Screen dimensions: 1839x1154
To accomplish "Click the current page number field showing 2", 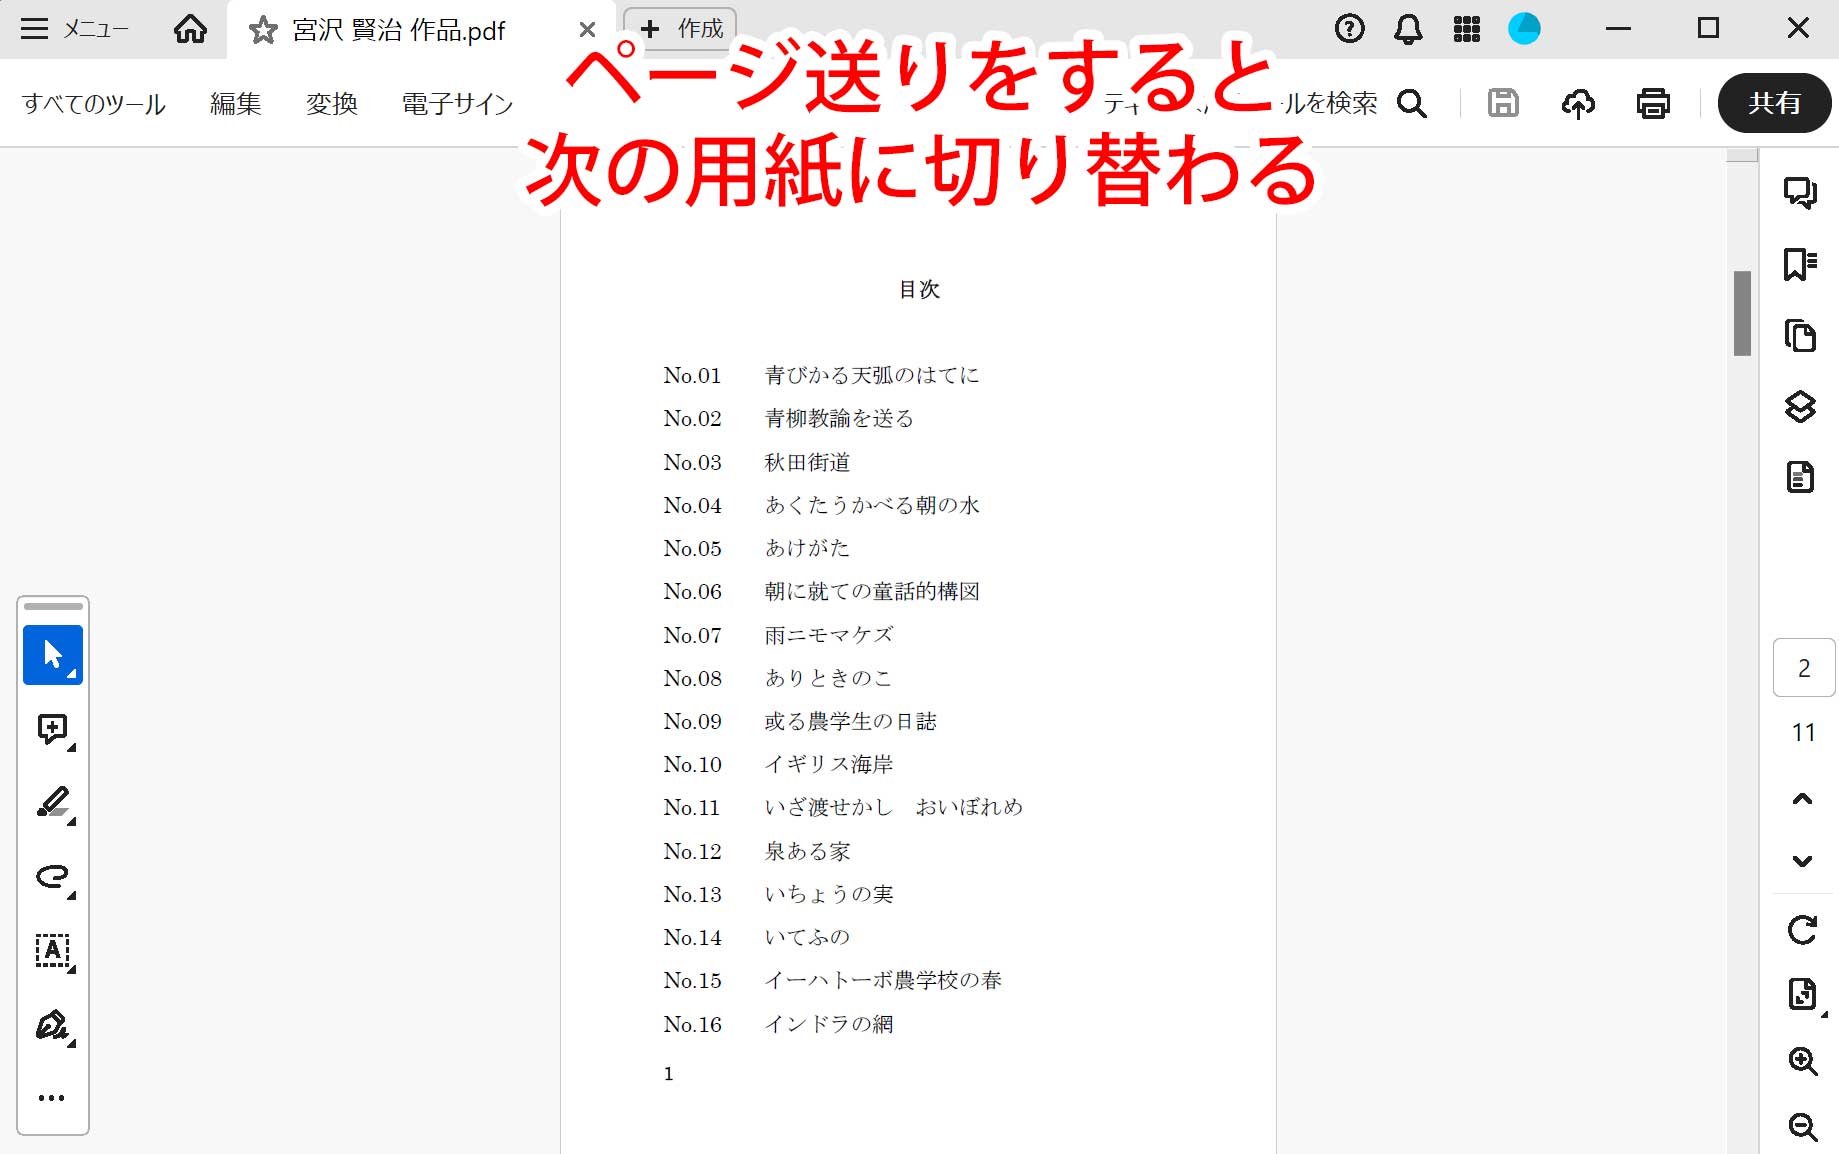I will click(1804, 668).
